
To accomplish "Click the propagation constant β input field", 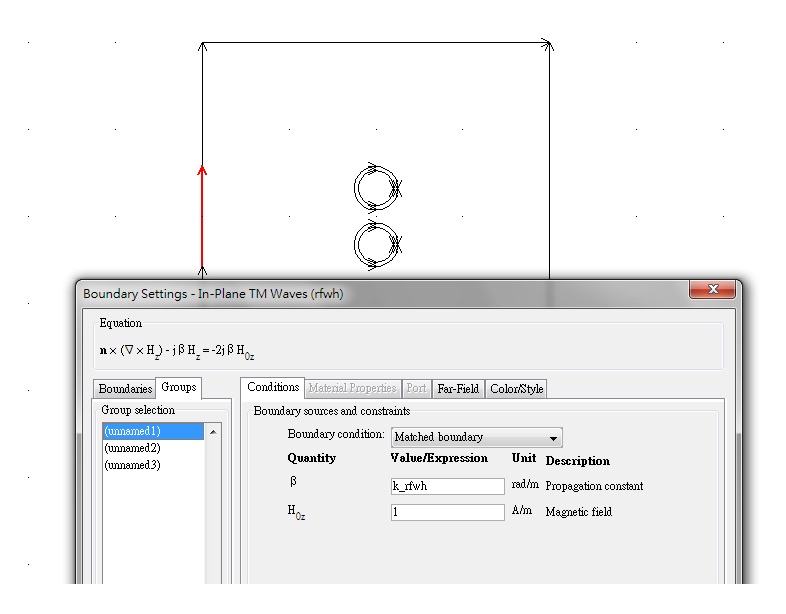I will click(447, 486).
